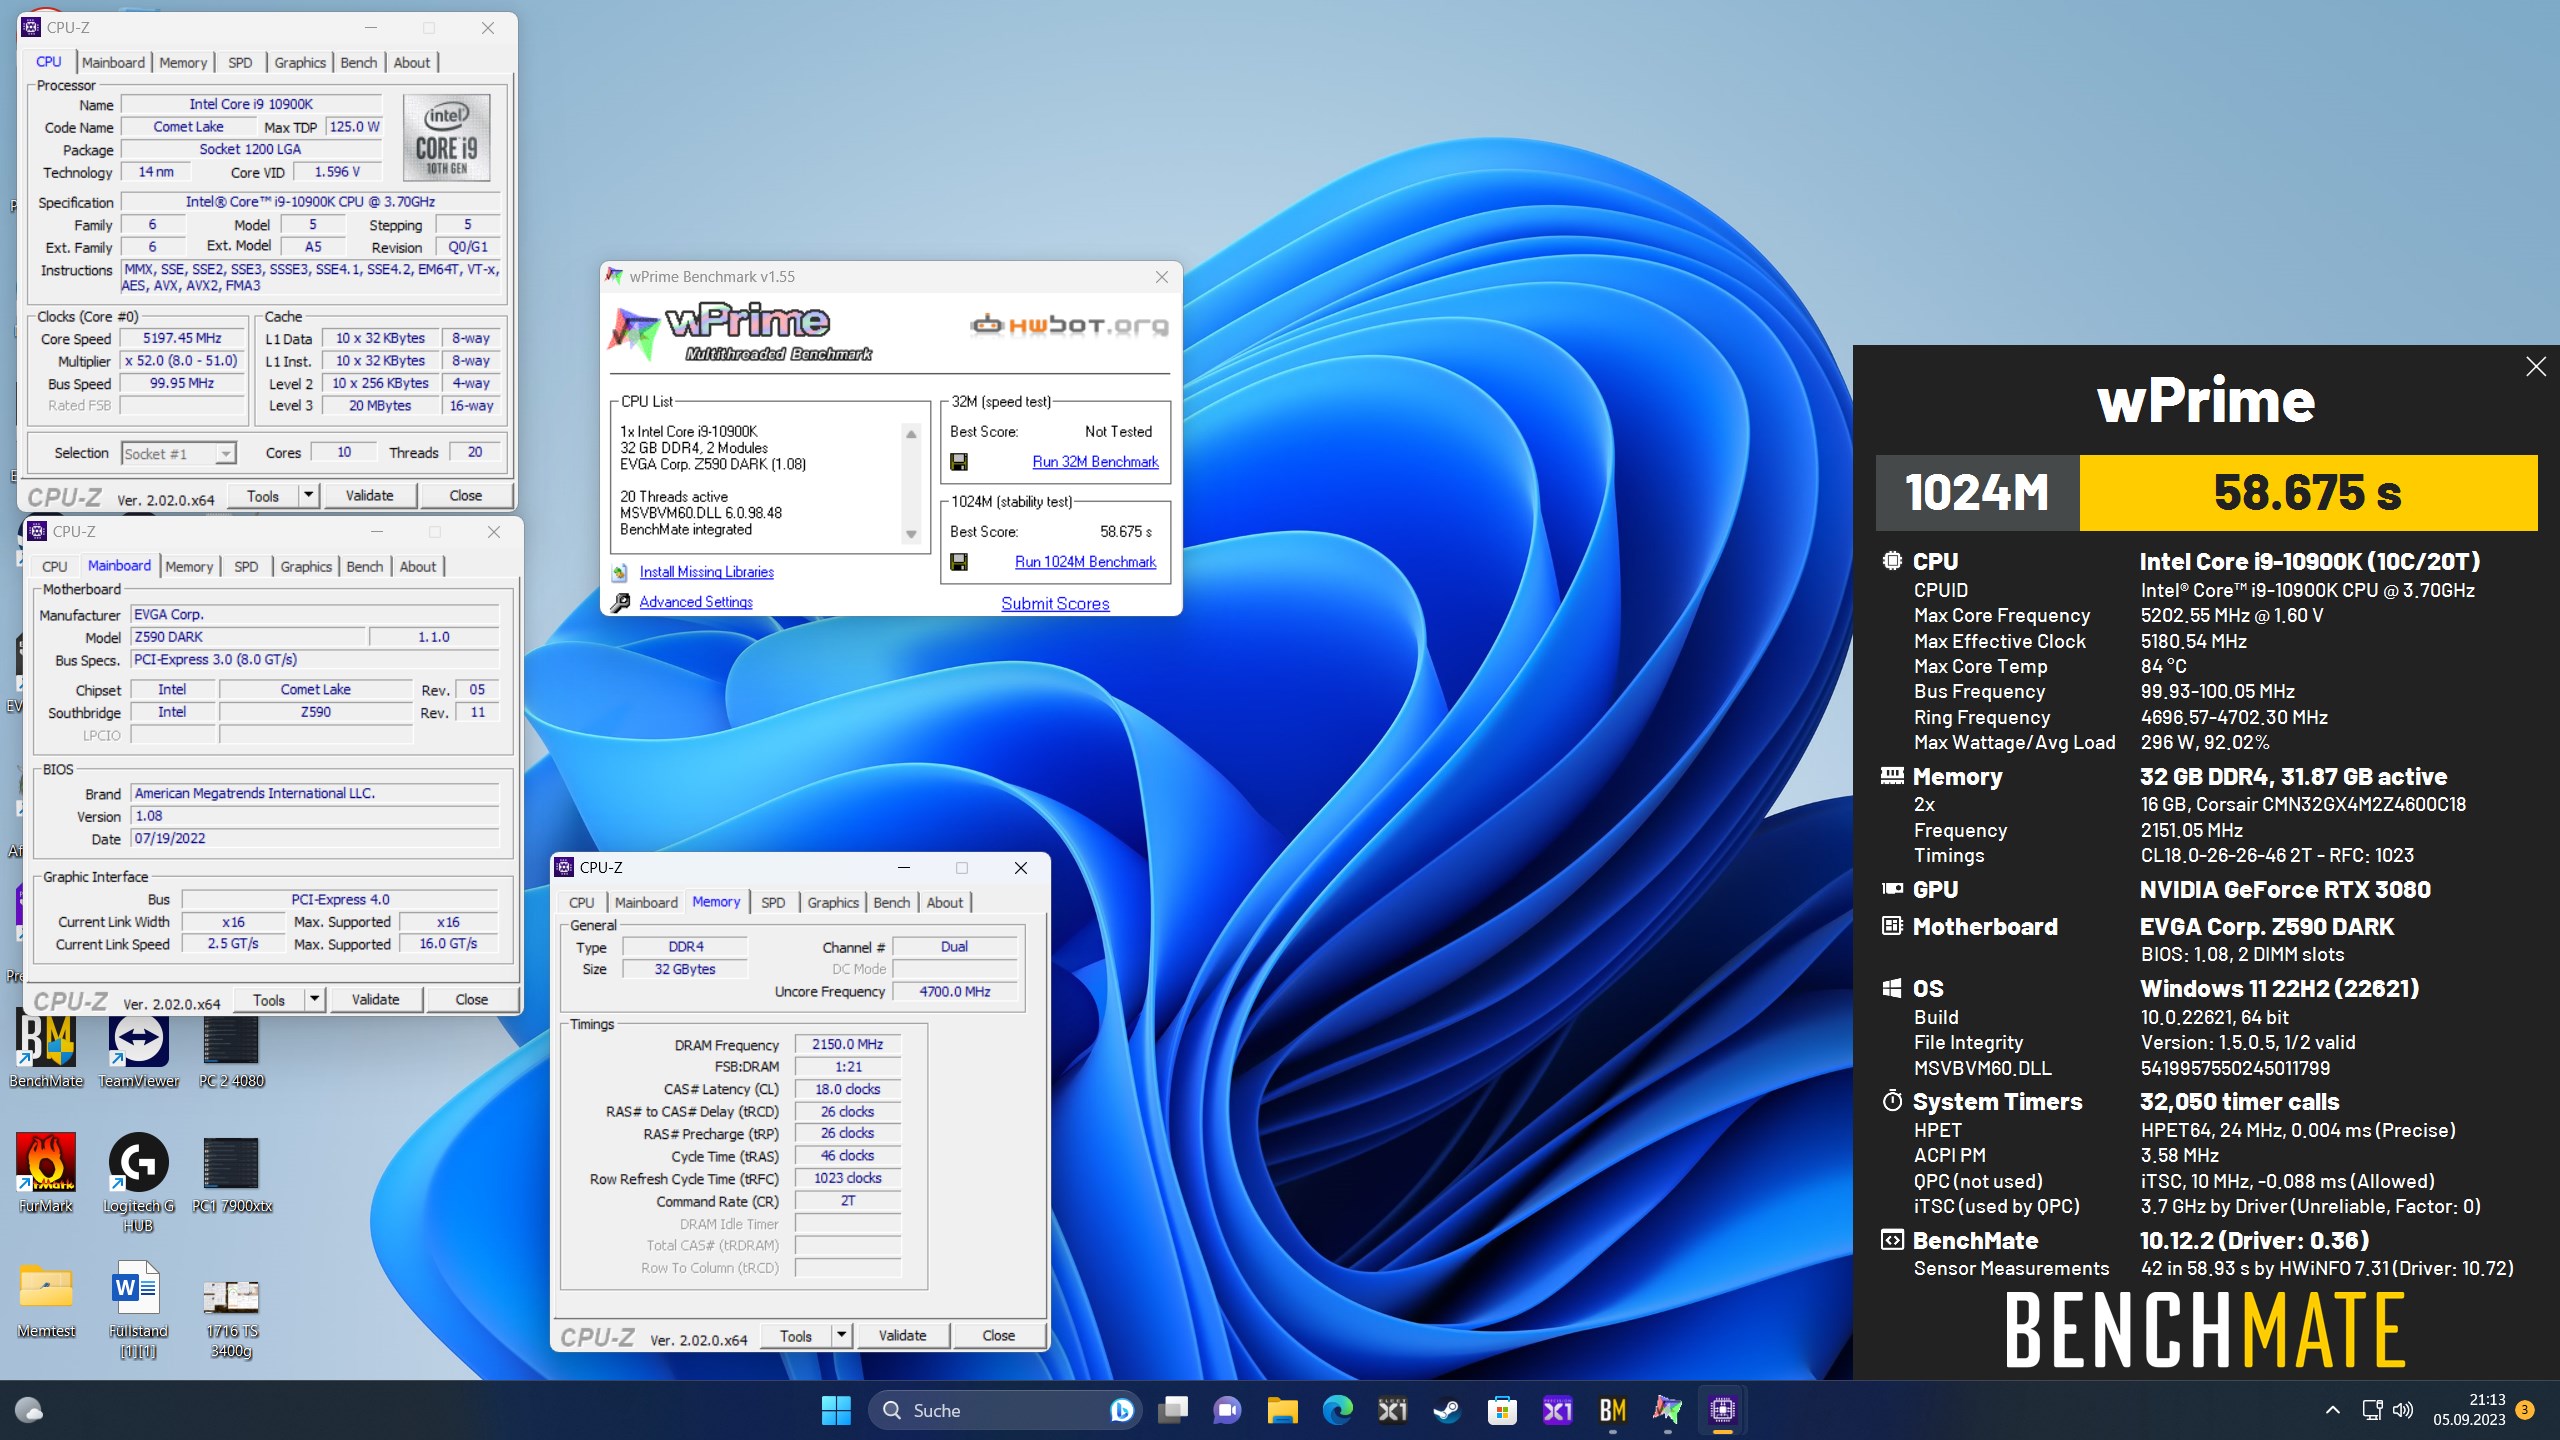
Task: Click the save icon beside Run 1024M Benchmark
Action: pyautogui.click(x=958, y=562)
